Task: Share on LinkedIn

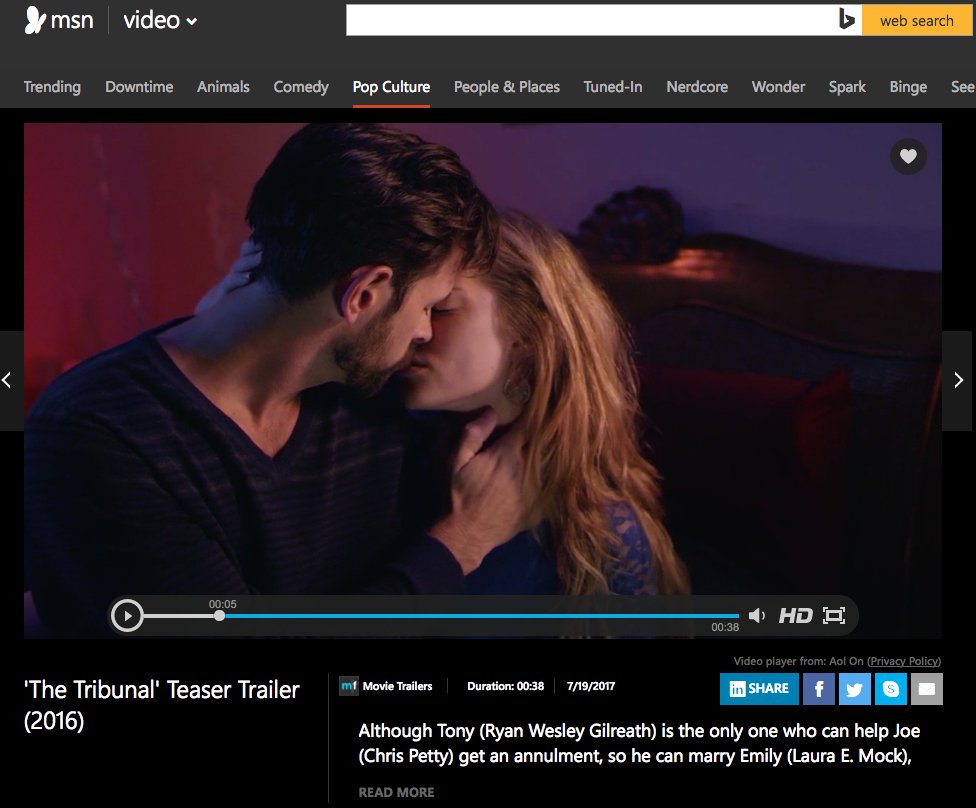Action: tap(759, 688)
